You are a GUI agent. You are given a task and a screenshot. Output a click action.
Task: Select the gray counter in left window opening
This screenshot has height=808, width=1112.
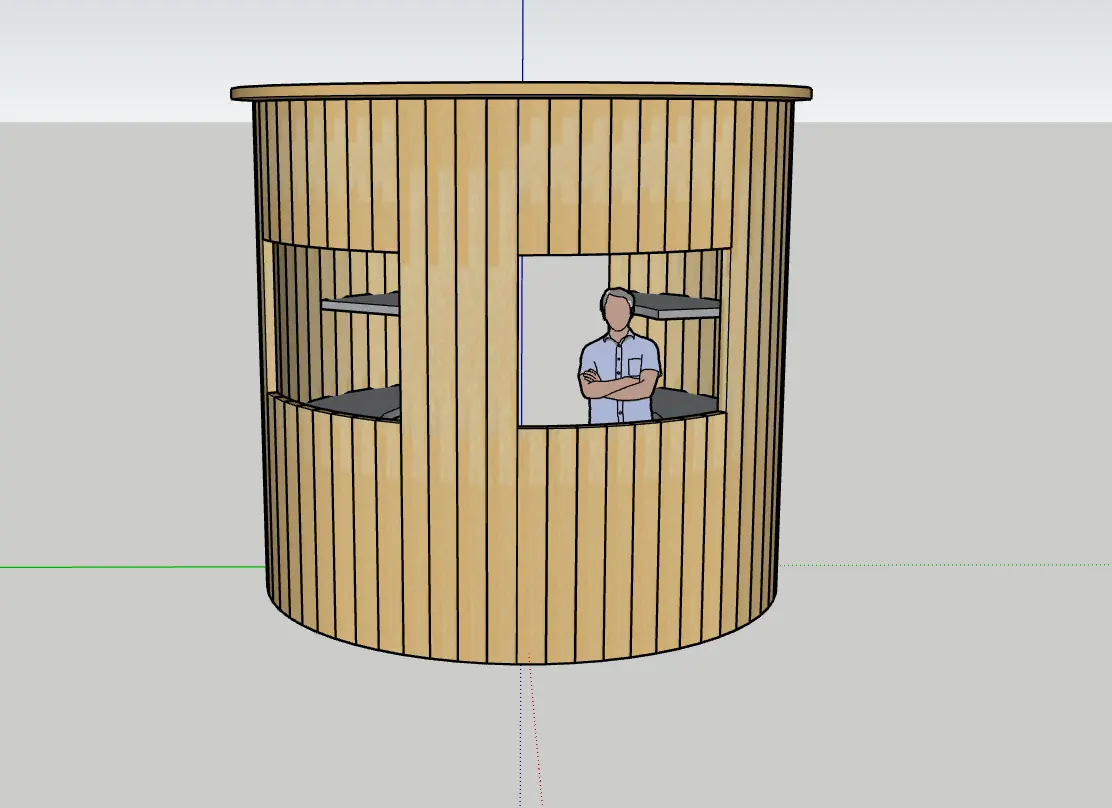pos(357,404)
